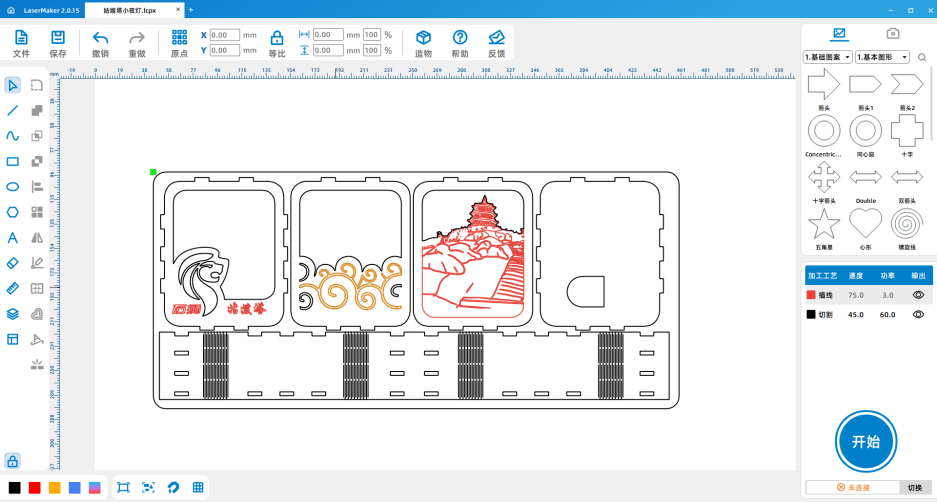Viewport: 937px width, 502px height.
Task: Select the ellipse drawing tool
Action: point(13,187)
